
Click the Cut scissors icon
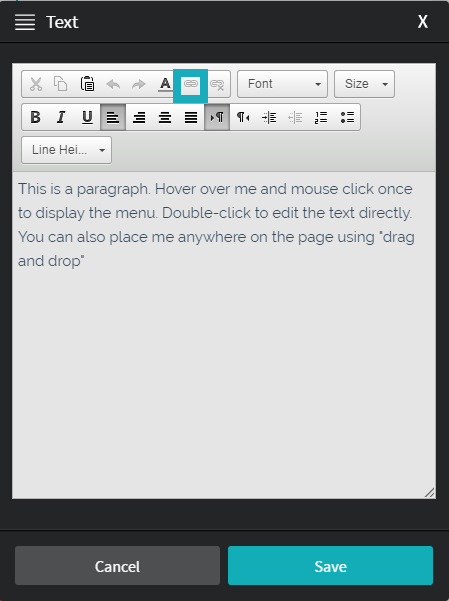click(x=36, y=84)
